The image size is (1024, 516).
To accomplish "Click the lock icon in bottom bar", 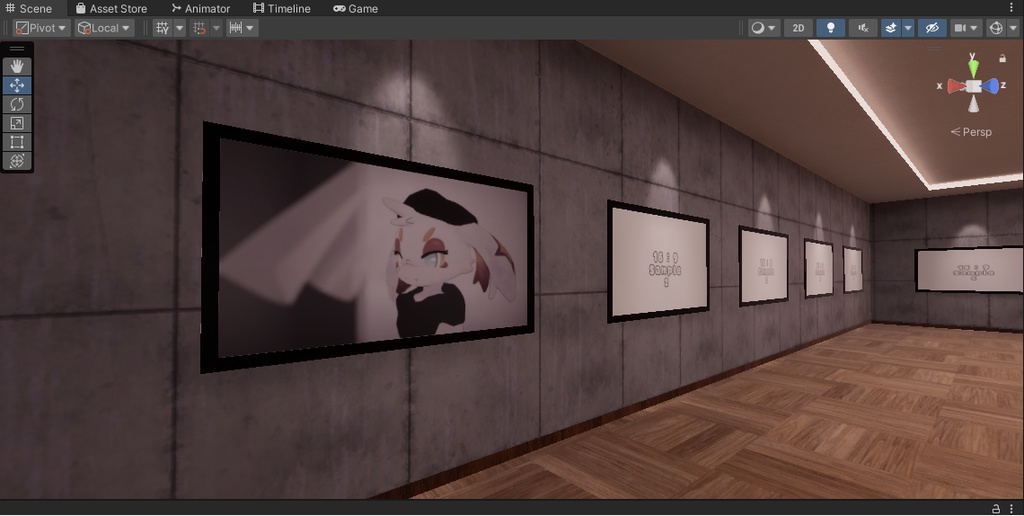I will point(996,509).
